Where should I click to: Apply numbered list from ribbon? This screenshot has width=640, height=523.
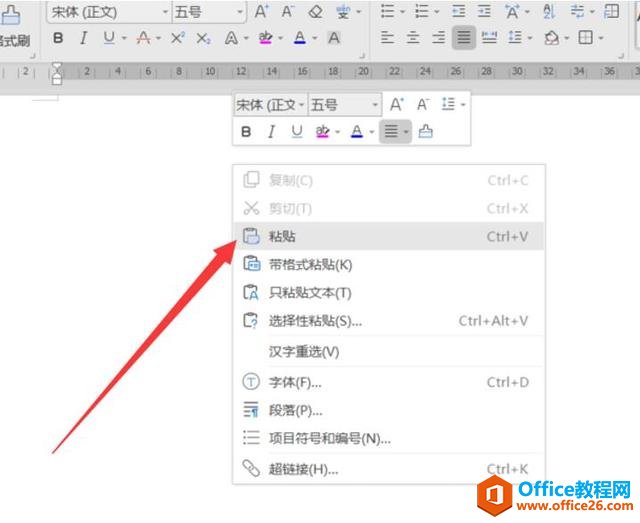422,11
